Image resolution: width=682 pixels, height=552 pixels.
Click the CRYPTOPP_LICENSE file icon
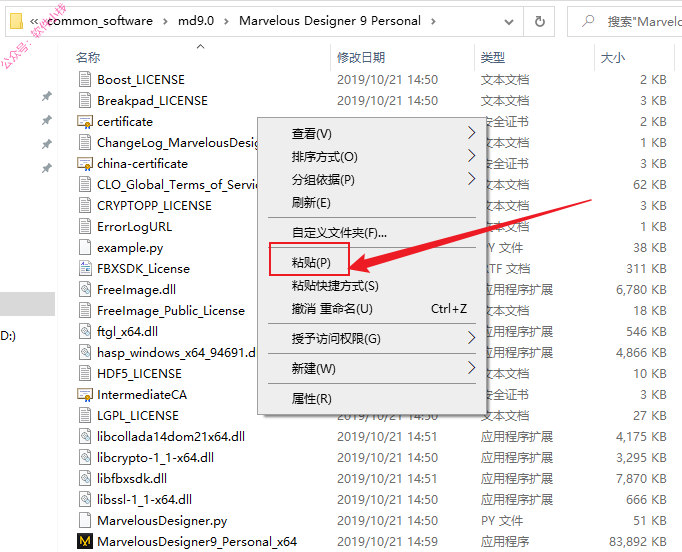[85, 205]
